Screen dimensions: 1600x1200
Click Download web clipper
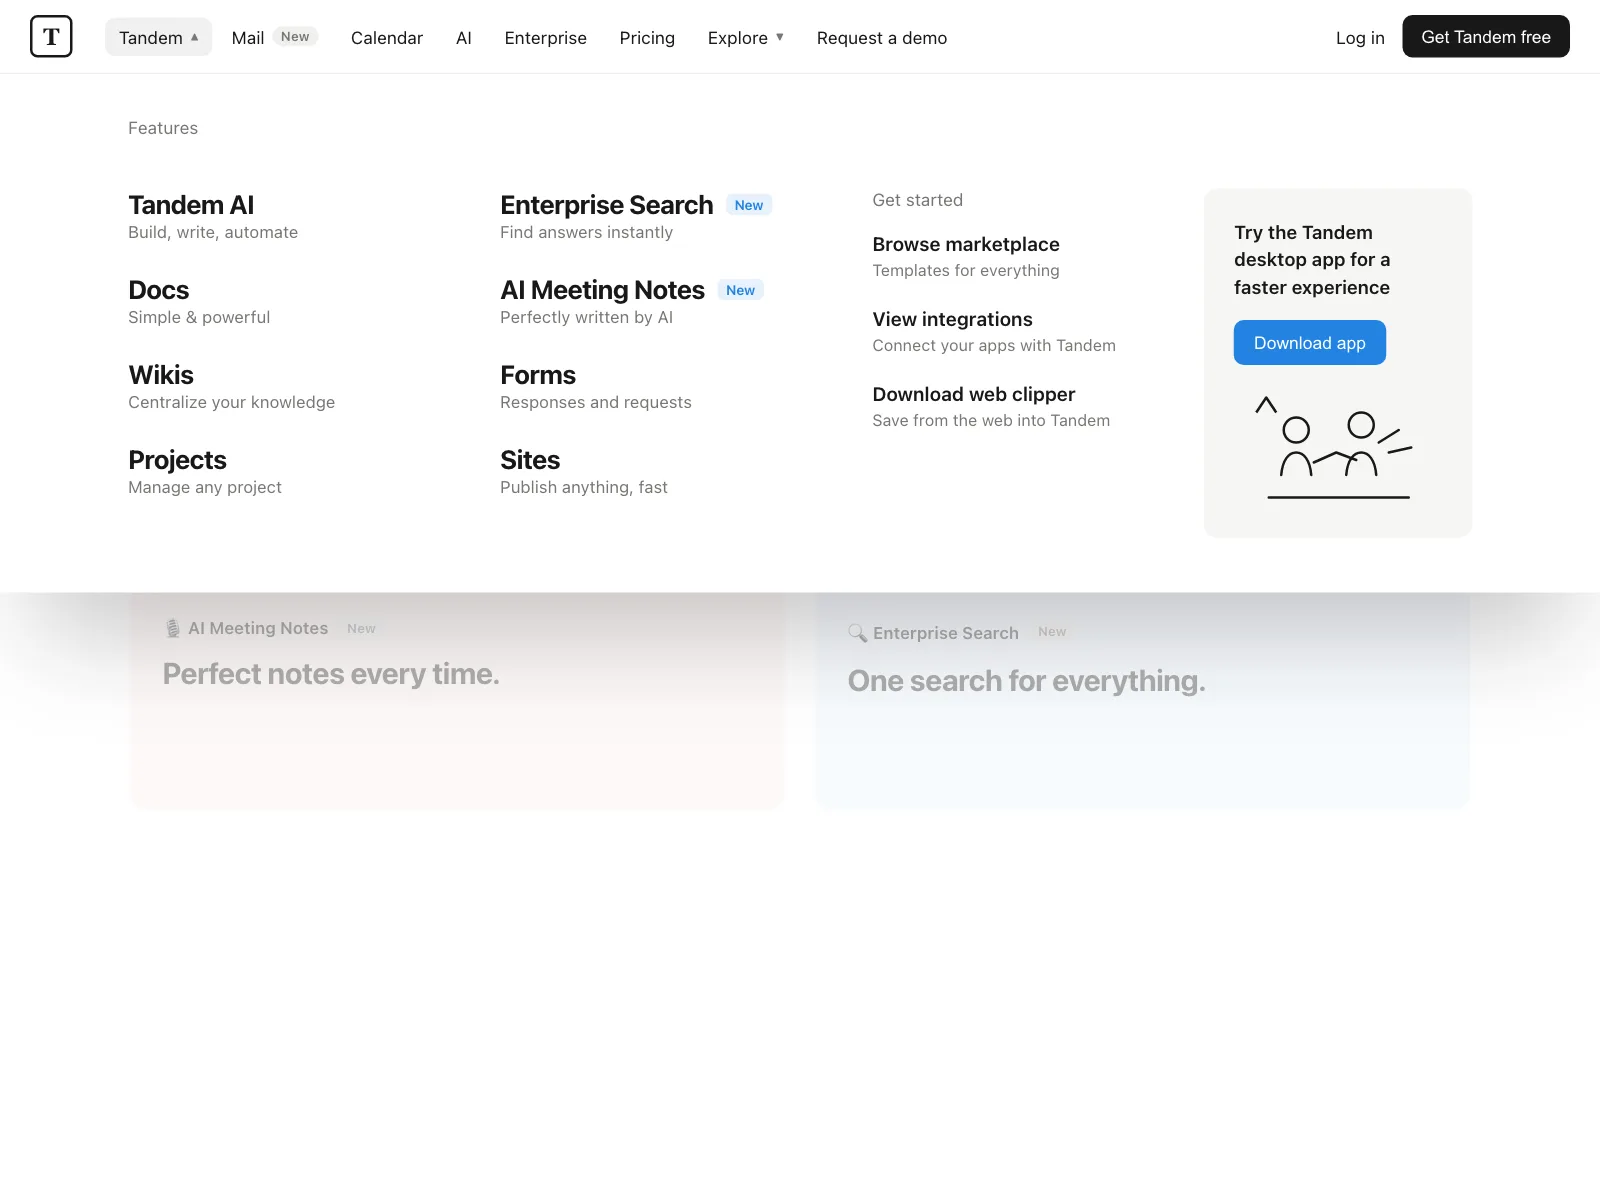pos(991,407)
